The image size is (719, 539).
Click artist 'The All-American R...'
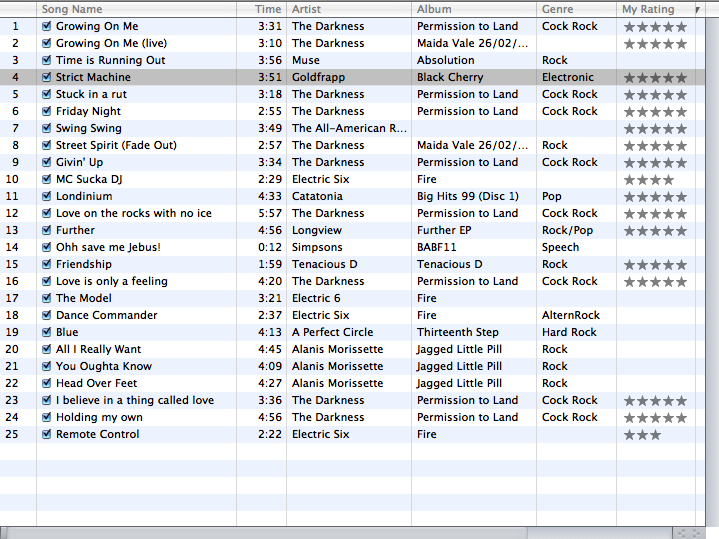[x=349, y=128]
